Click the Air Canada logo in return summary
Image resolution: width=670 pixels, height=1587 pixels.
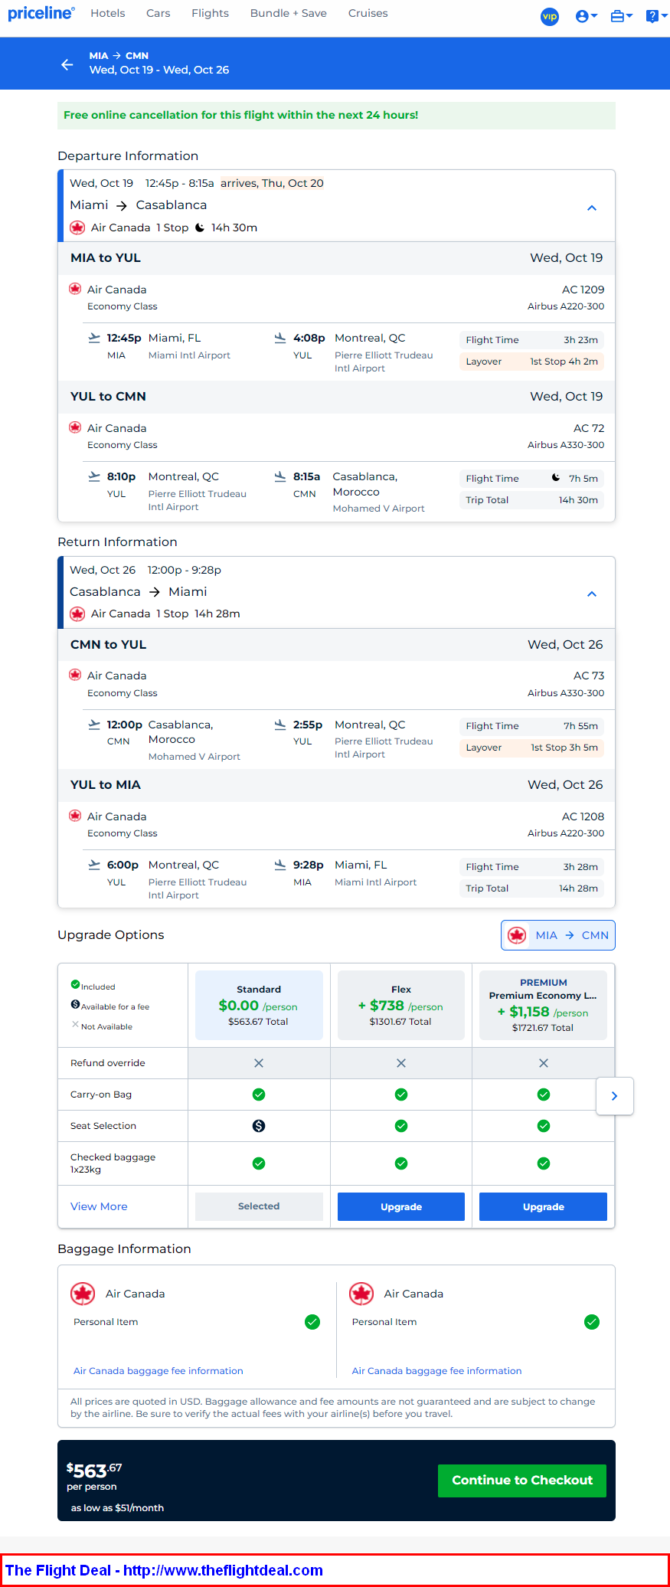77,614
